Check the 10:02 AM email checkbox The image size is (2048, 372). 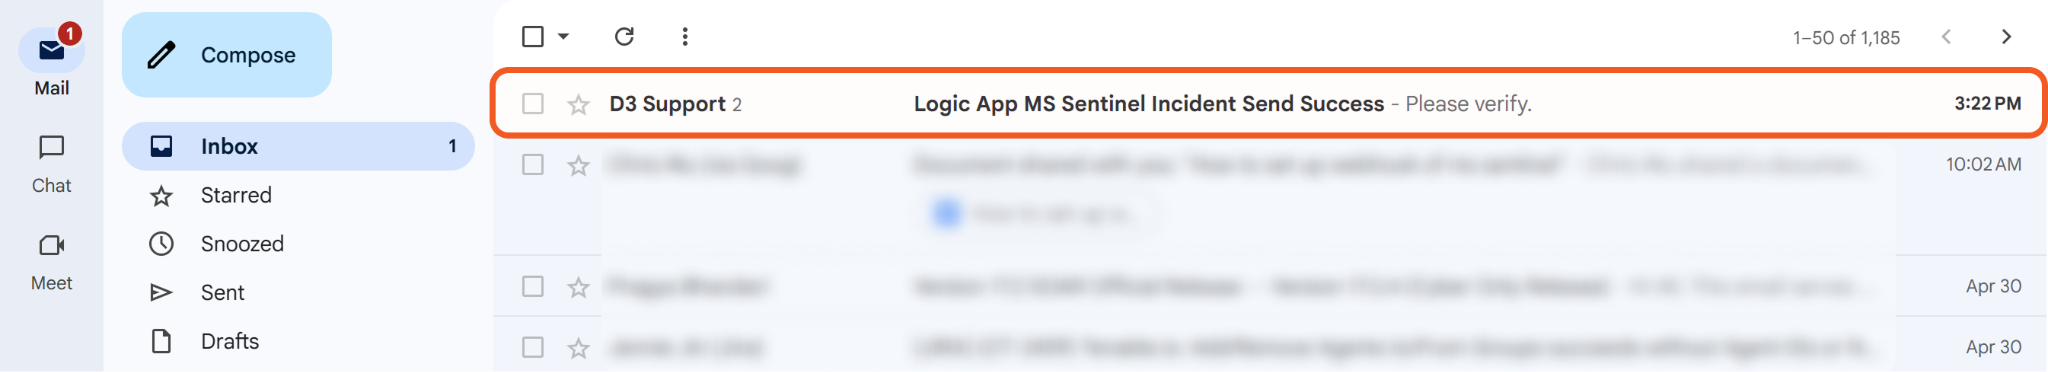click(x=533, y=165)
